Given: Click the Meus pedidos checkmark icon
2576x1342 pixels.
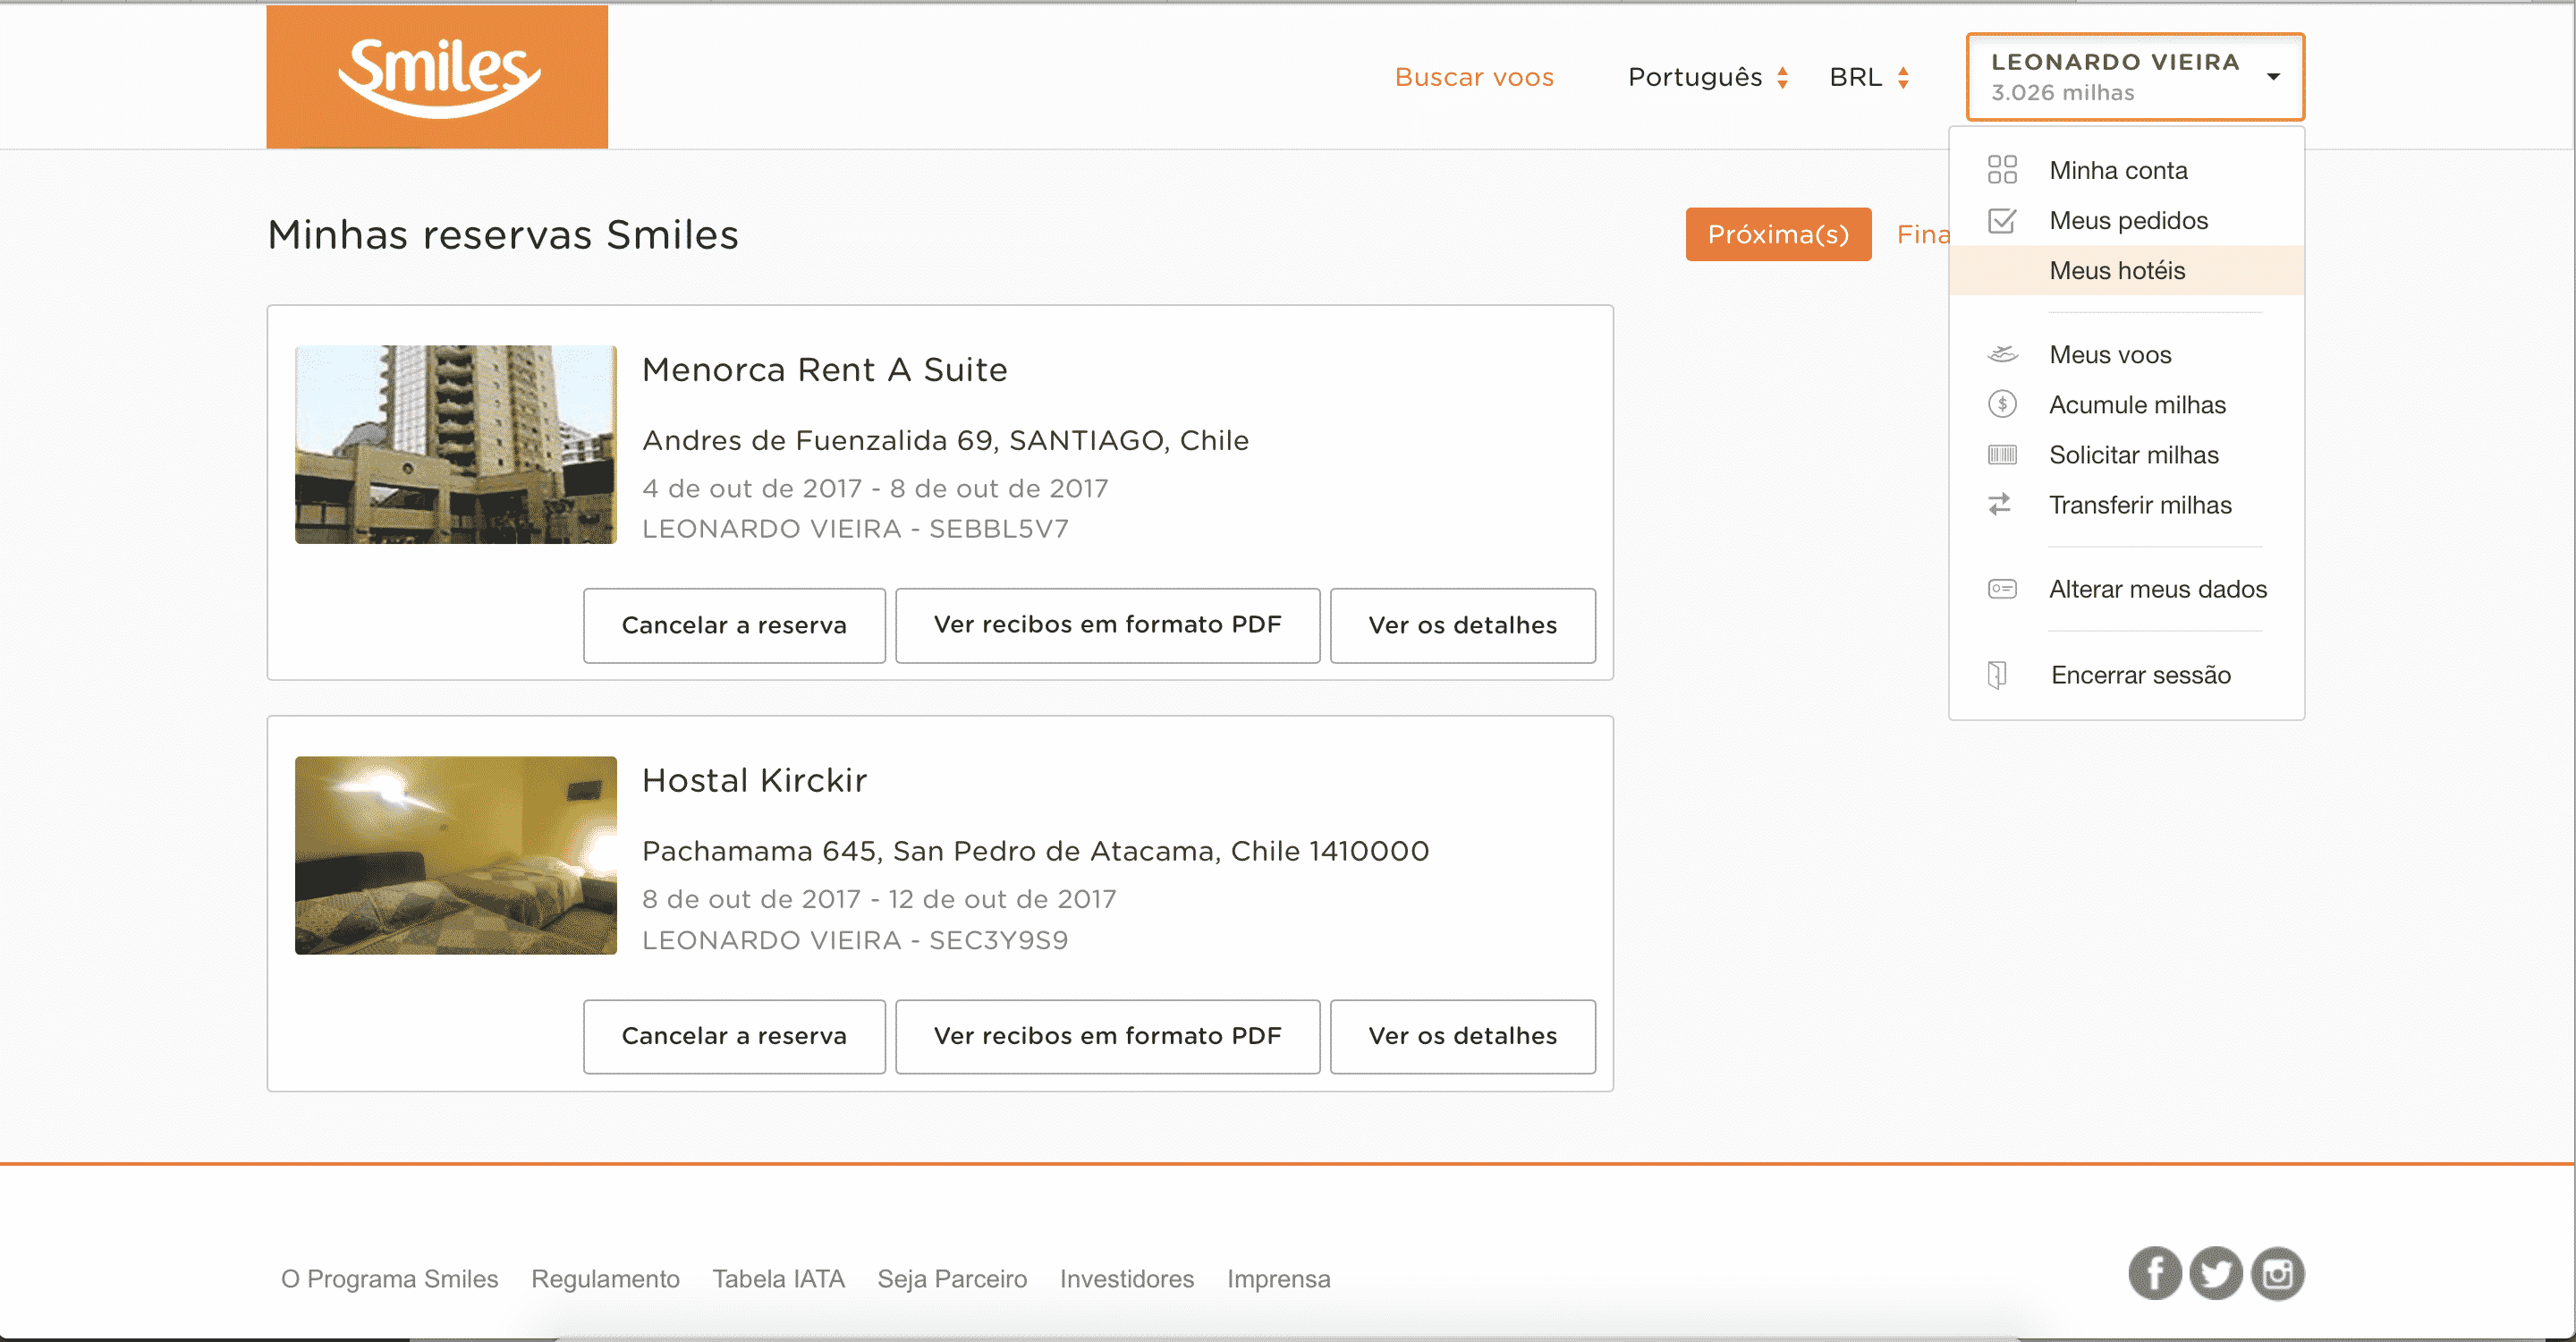Looking at the screenshot, I should tap(2002, 220).
